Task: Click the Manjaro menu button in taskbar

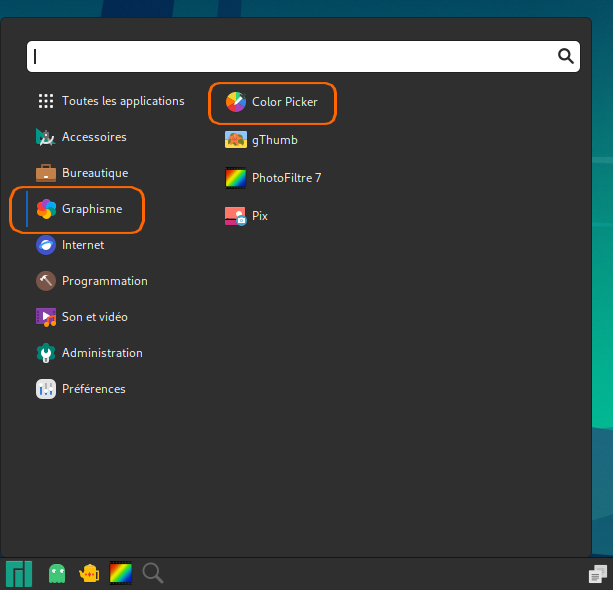Action: 19,574
